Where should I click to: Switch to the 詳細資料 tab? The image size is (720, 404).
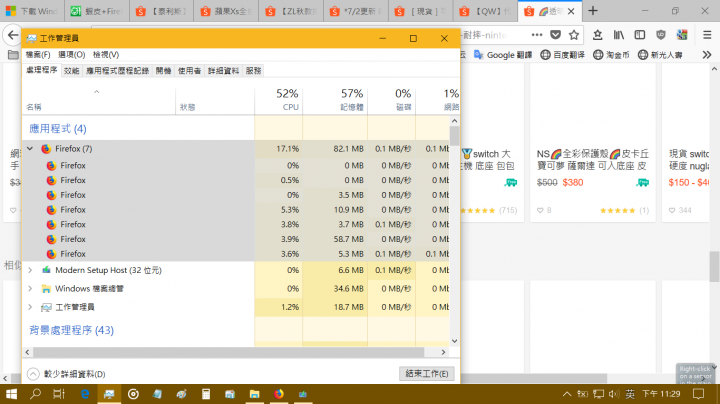[x=223, y=71]
